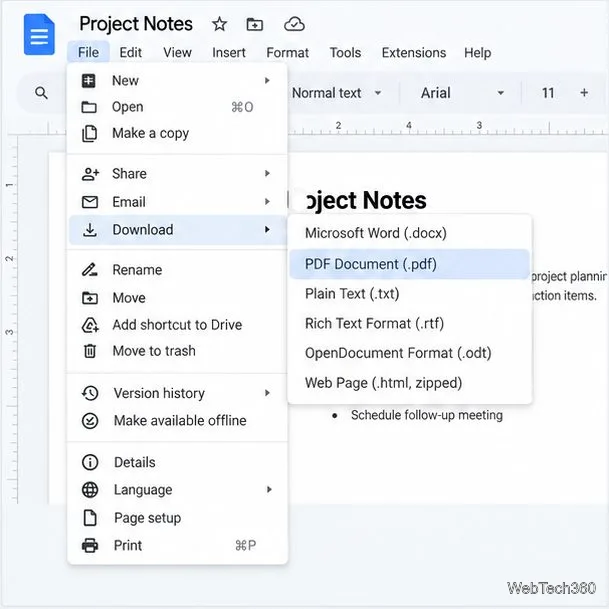Download as OpenDocument Format (.odt)
Image resolution: width=609 pixels, height=609 pixels.
[410, 353]
